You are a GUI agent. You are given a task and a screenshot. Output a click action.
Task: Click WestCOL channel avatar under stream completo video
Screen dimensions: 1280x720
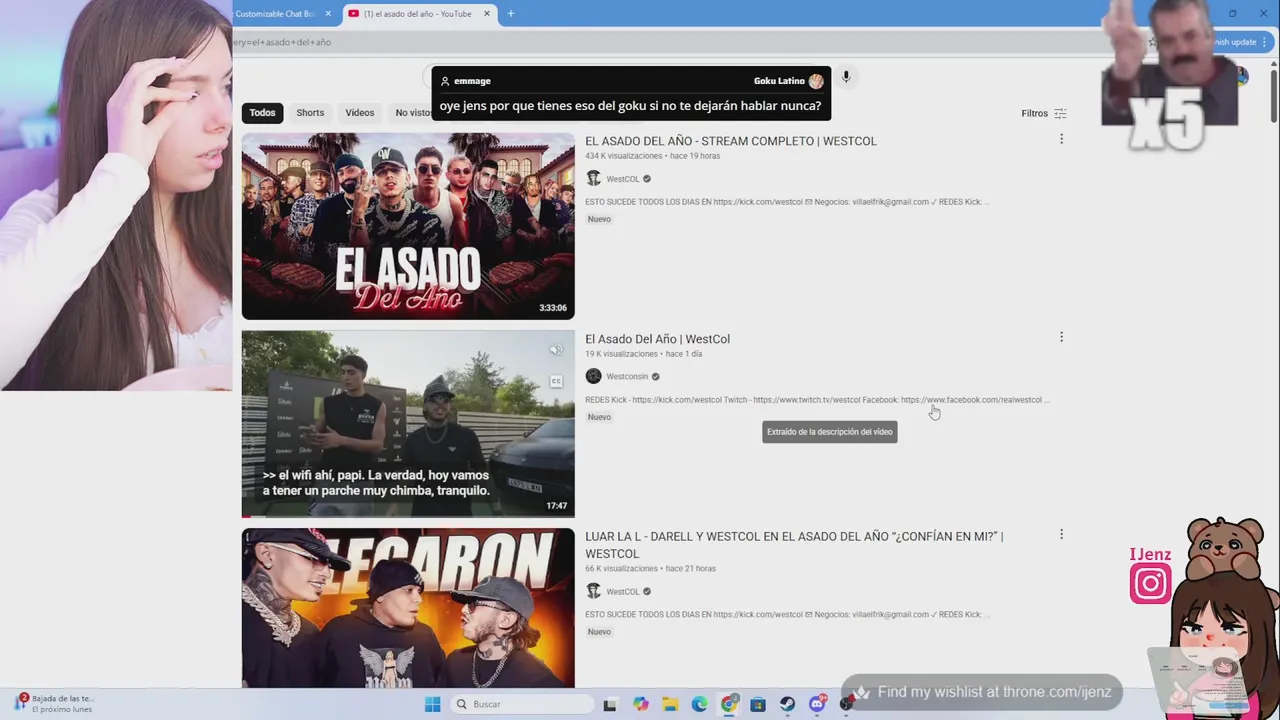click(593, 178)
